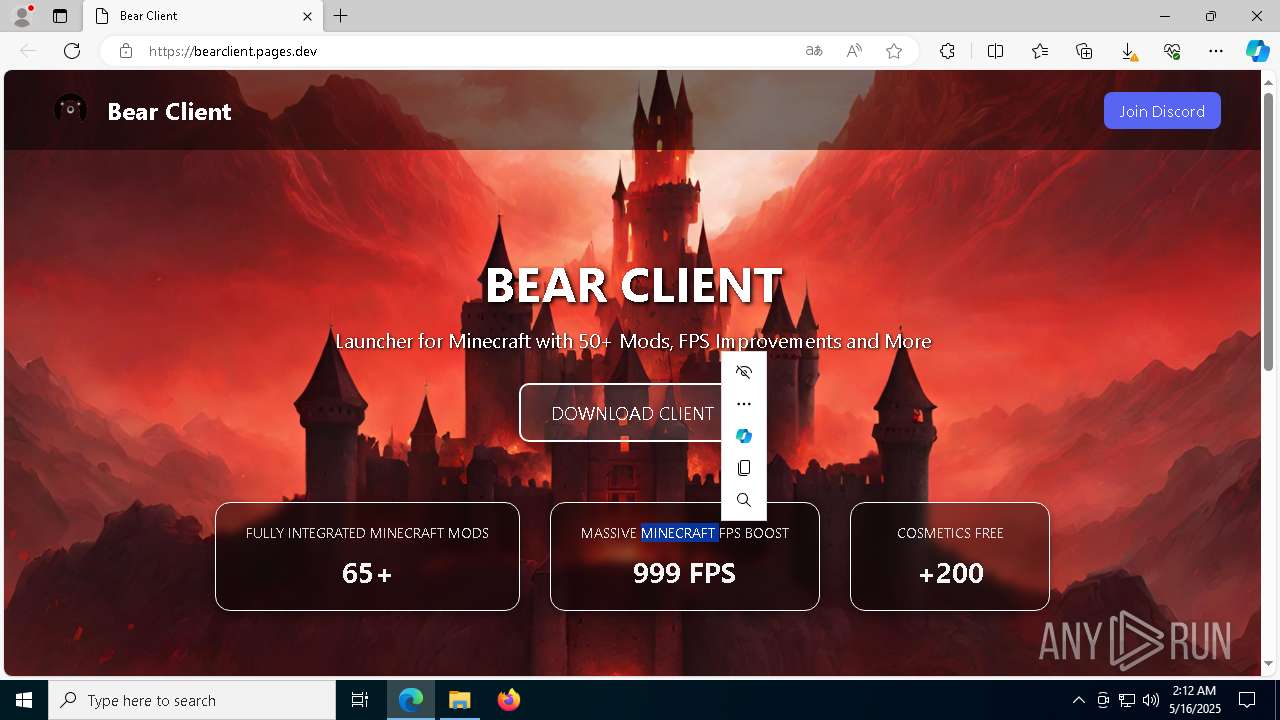Click the scrollbar down arrow
Image resolution: width=1280 pixels, height=720 pixels.
(x=1268, y=663)
